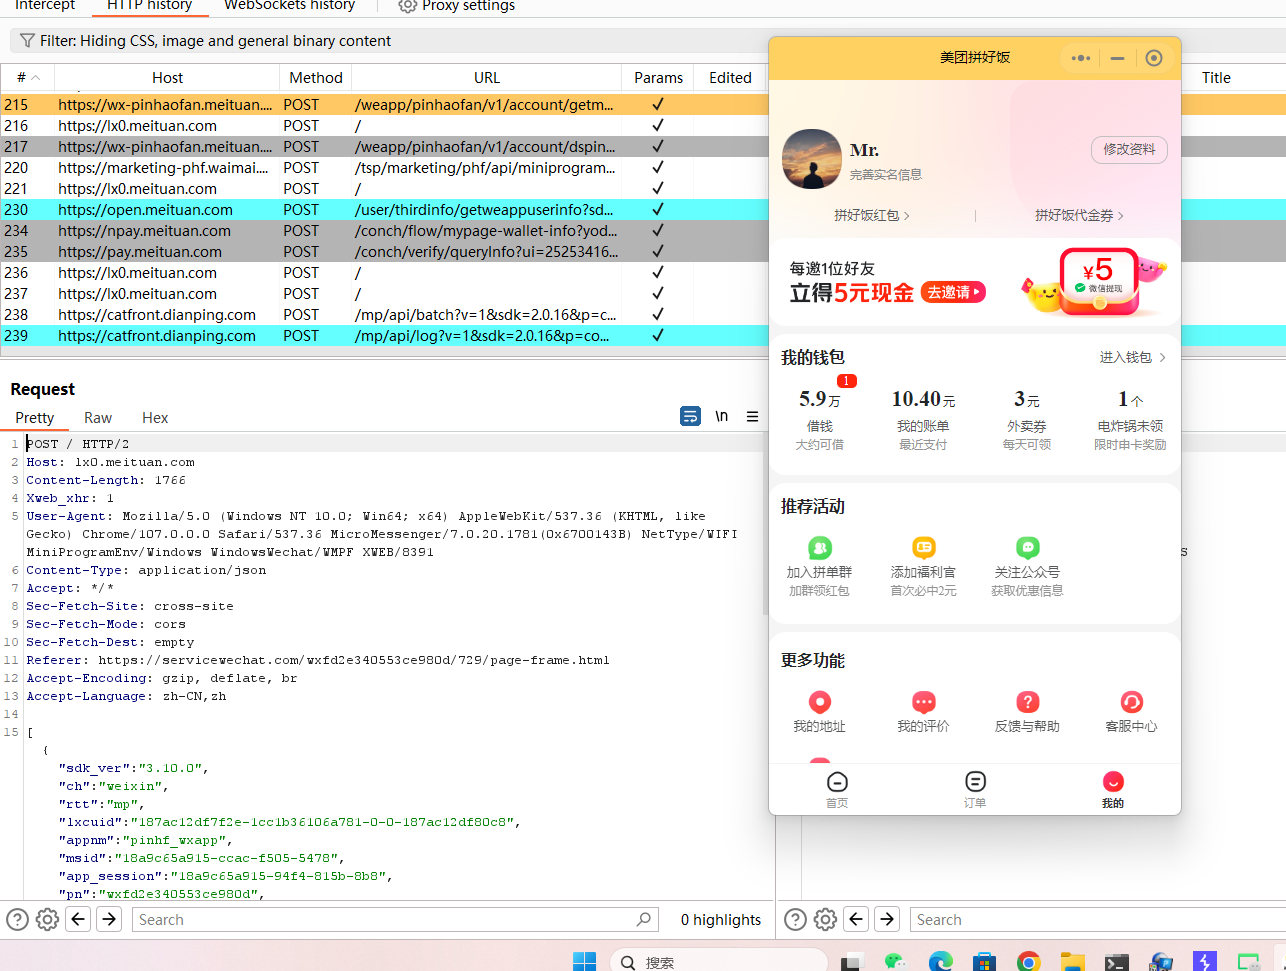The width and height of the screenshot is (1286, 971).
Task: Click the 加入拼单群 group icon
Action: click(819, 548)
